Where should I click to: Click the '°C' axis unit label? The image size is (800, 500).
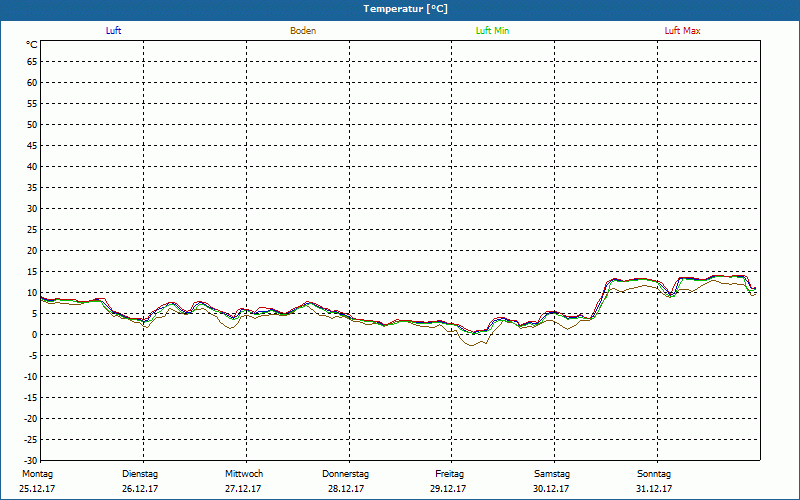pyautogui.click(x=32, y=45)
